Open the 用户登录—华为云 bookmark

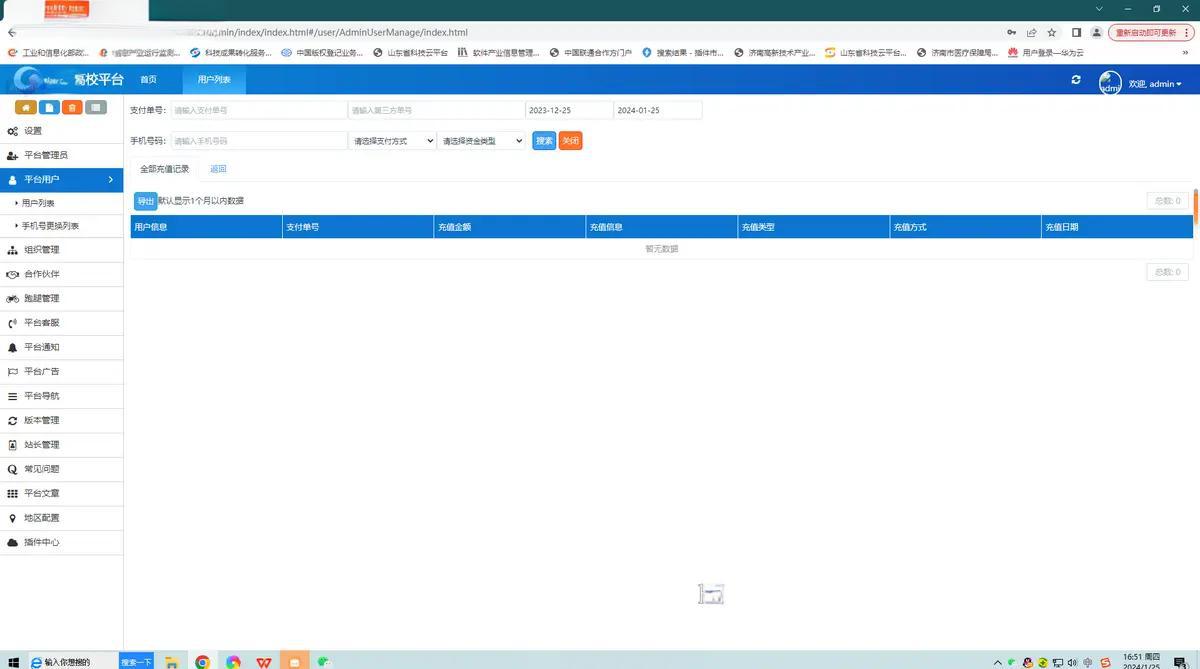pos(1046,53)
